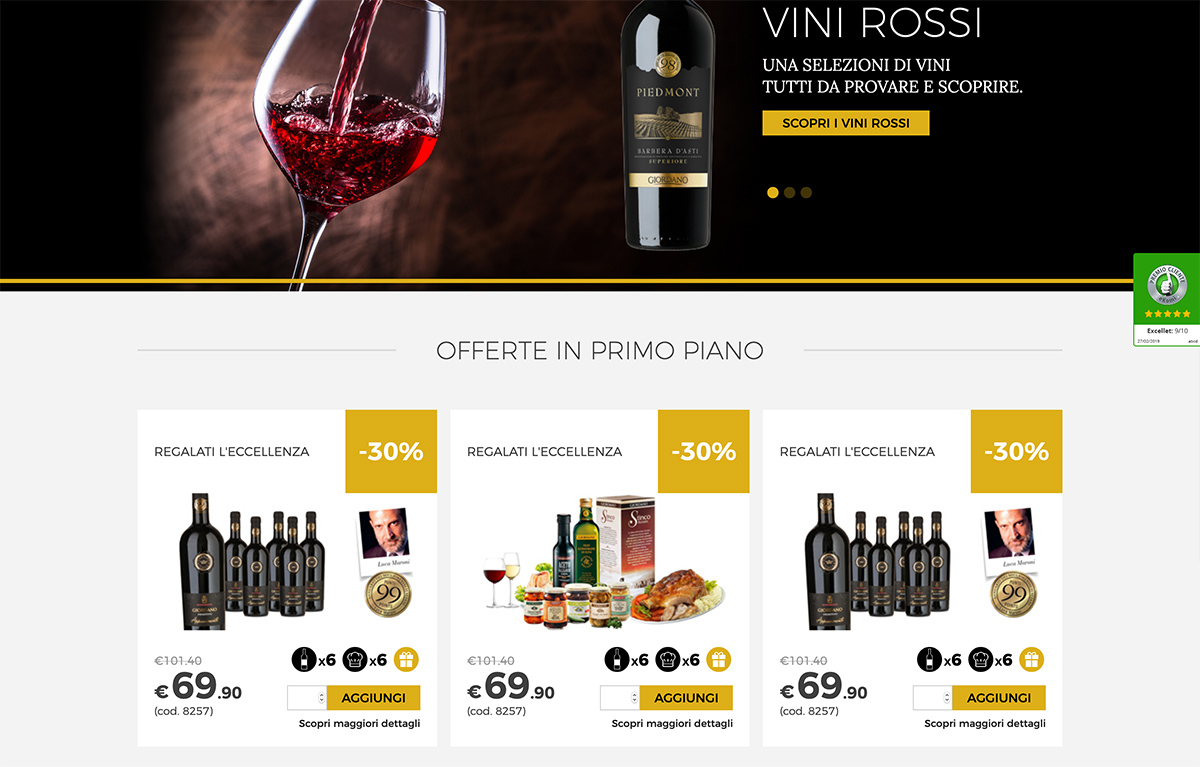Adjust quantity stepper on first product card
Screen dimensions: 1200x767
click(307, 698)
